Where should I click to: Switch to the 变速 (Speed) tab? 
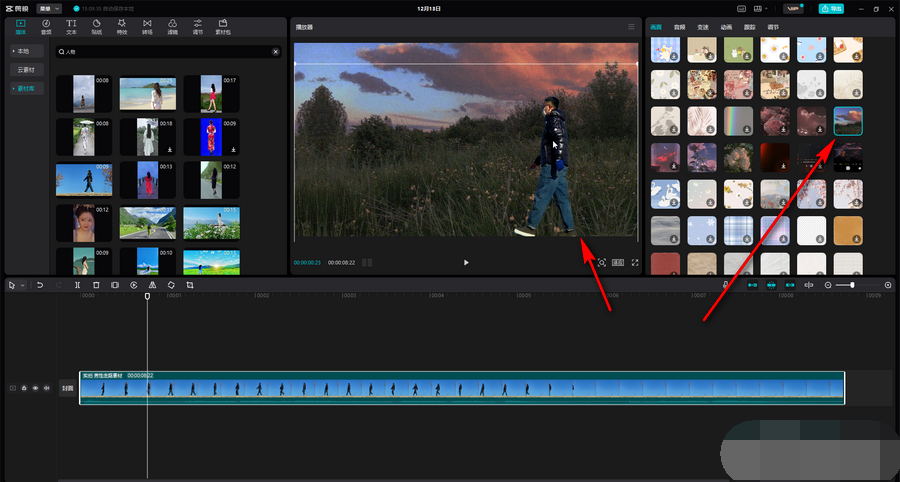(x=701, y=27)
